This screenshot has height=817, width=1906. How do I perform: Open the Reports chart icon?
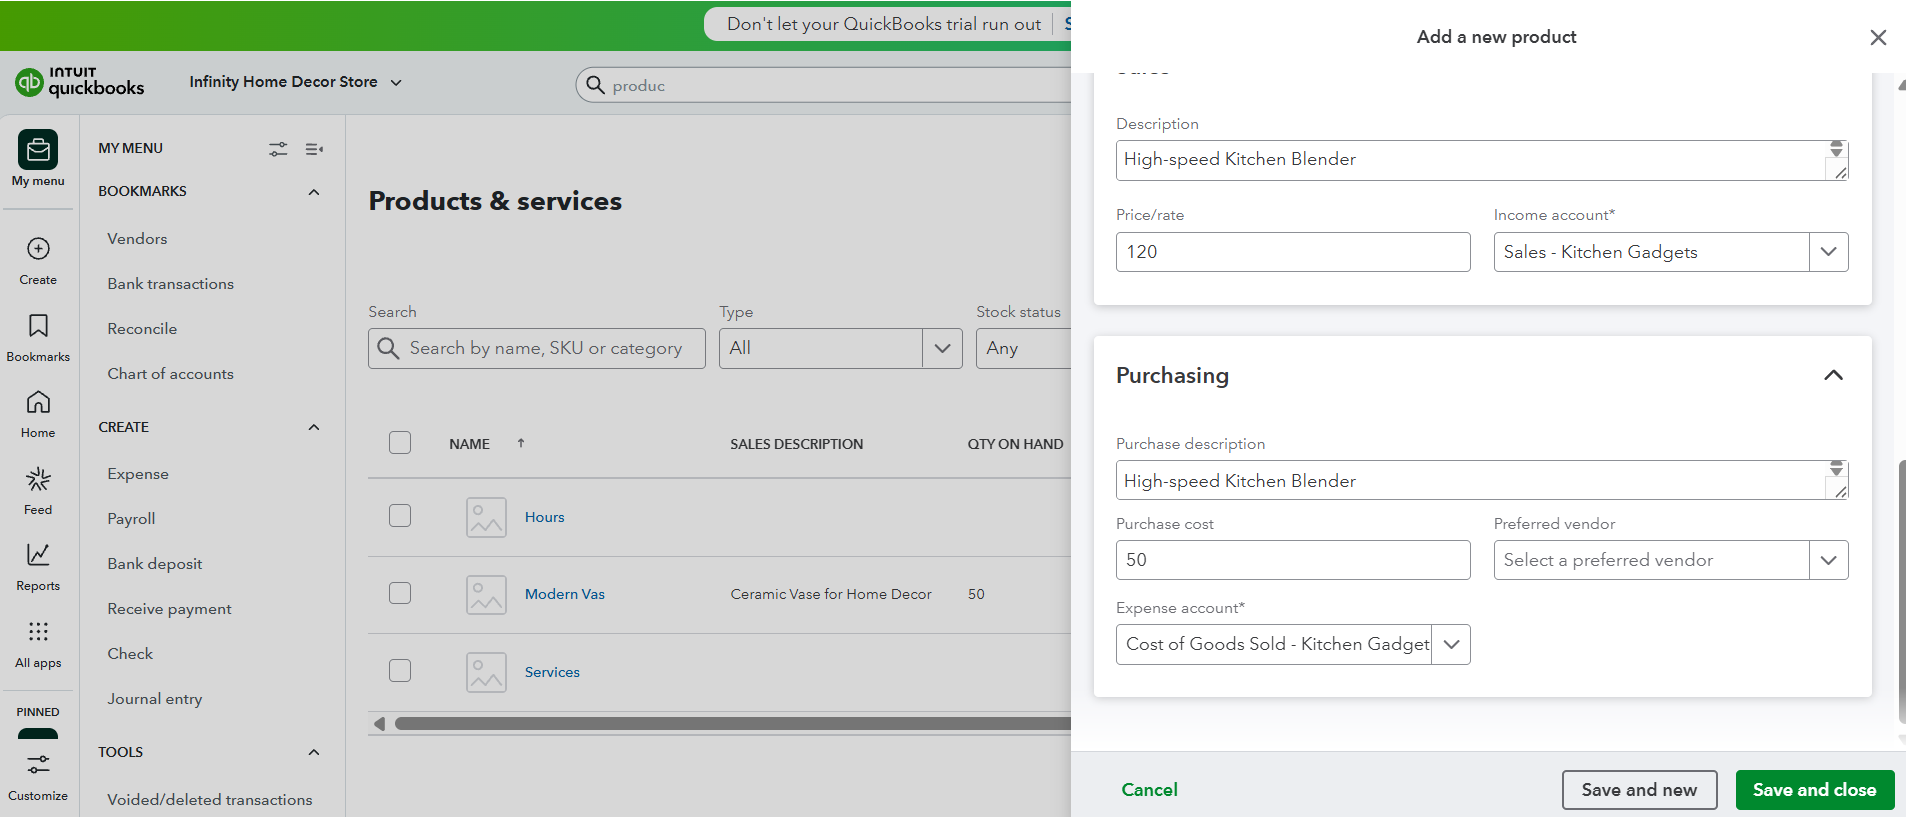pos(38,555)
